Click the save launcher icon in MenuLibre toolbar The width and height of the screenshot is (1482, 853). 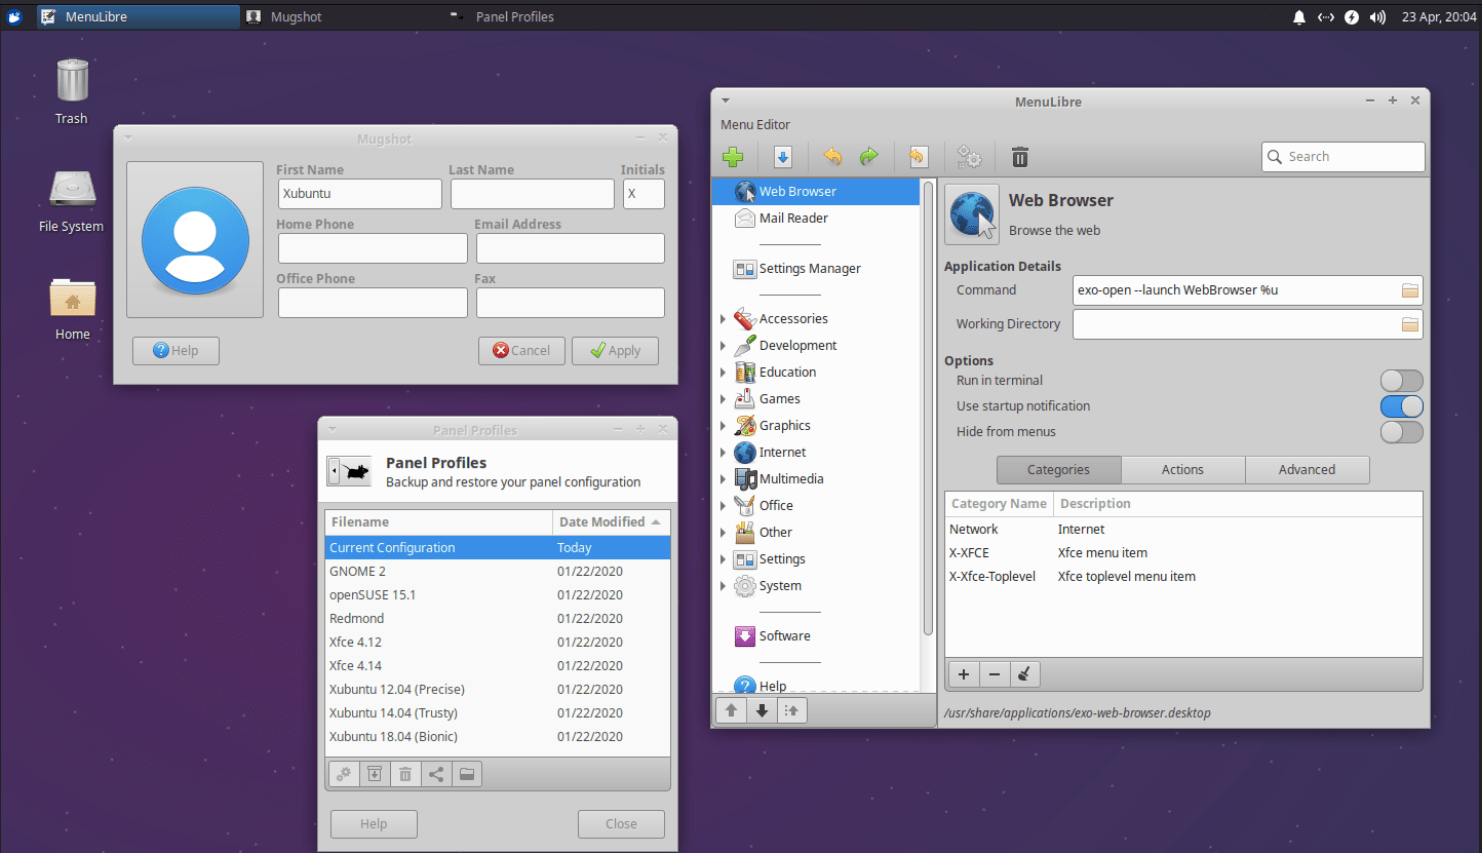pos(783,157)
